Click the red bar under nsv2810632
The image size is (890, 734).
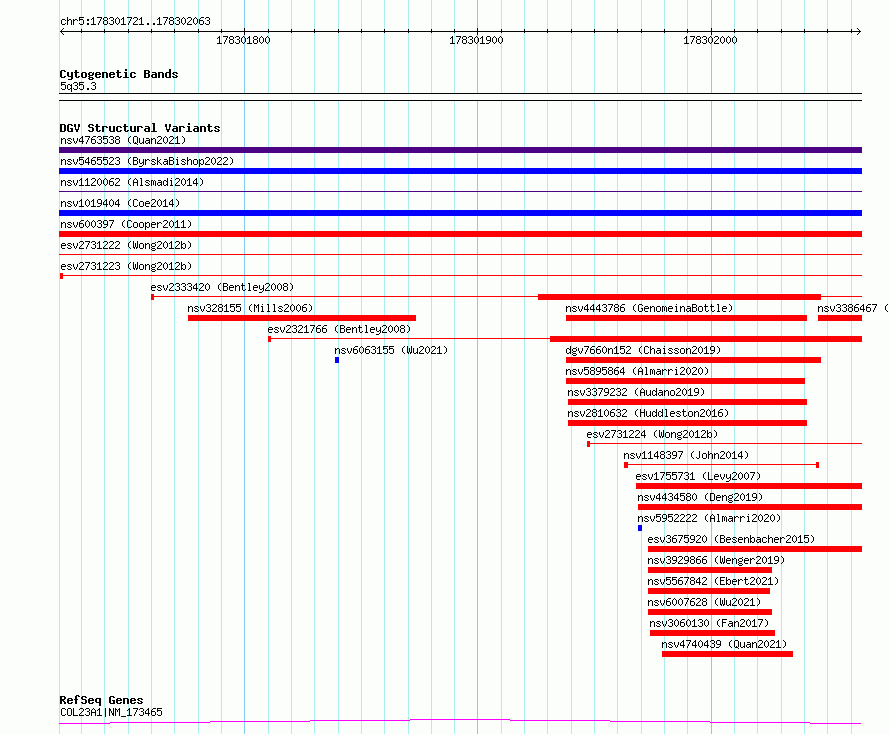(x=687, y=423)
